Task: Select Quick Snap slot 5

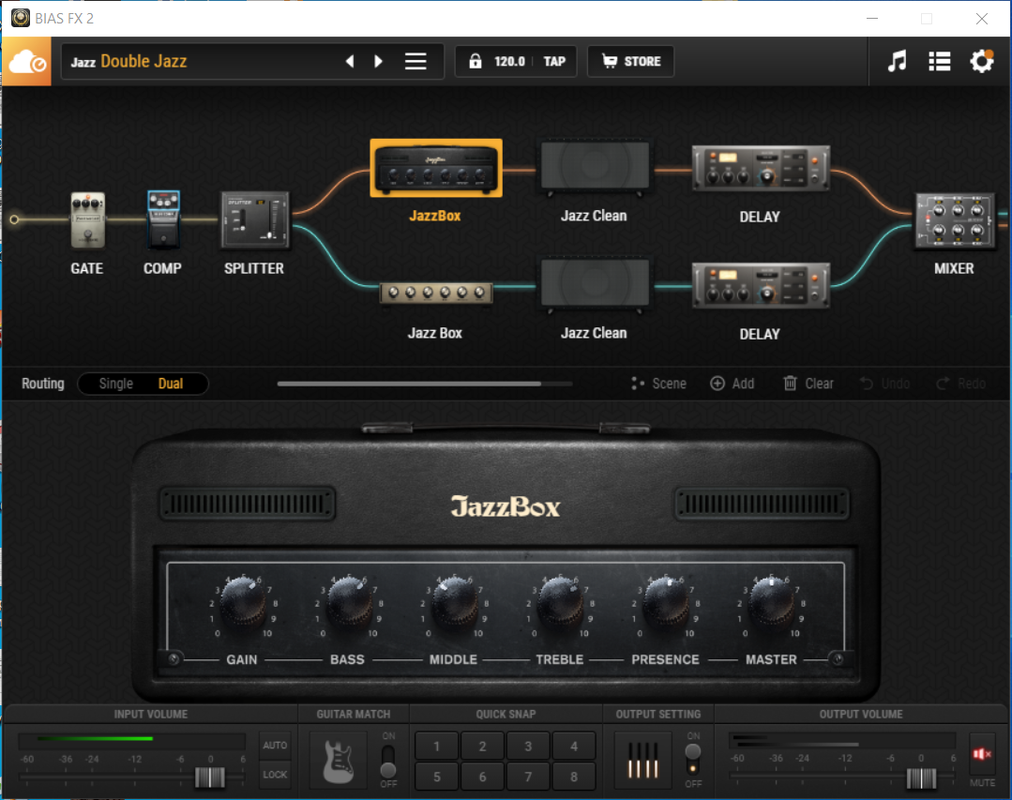Action: (437, 777)
